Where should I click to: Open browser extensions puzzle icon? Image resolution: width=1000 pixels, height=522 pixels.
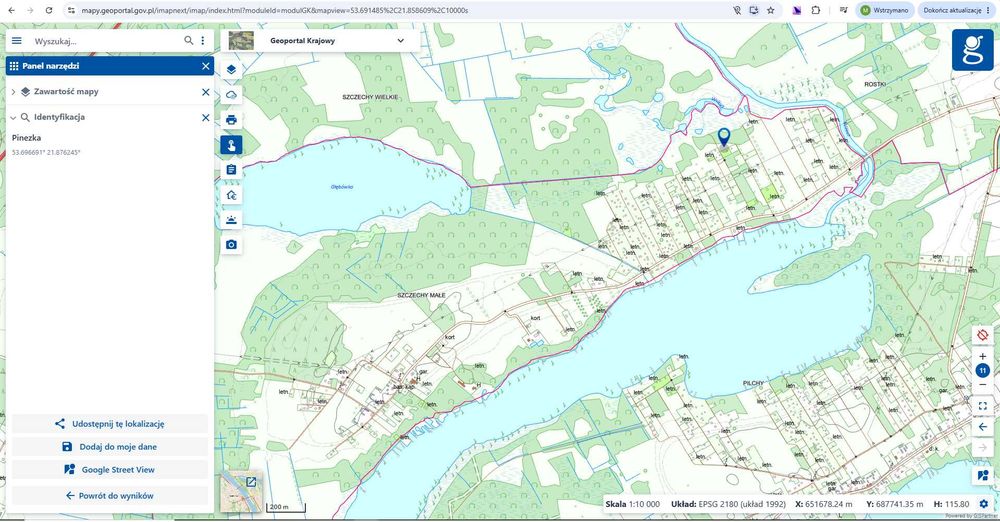tap(816, 10)
